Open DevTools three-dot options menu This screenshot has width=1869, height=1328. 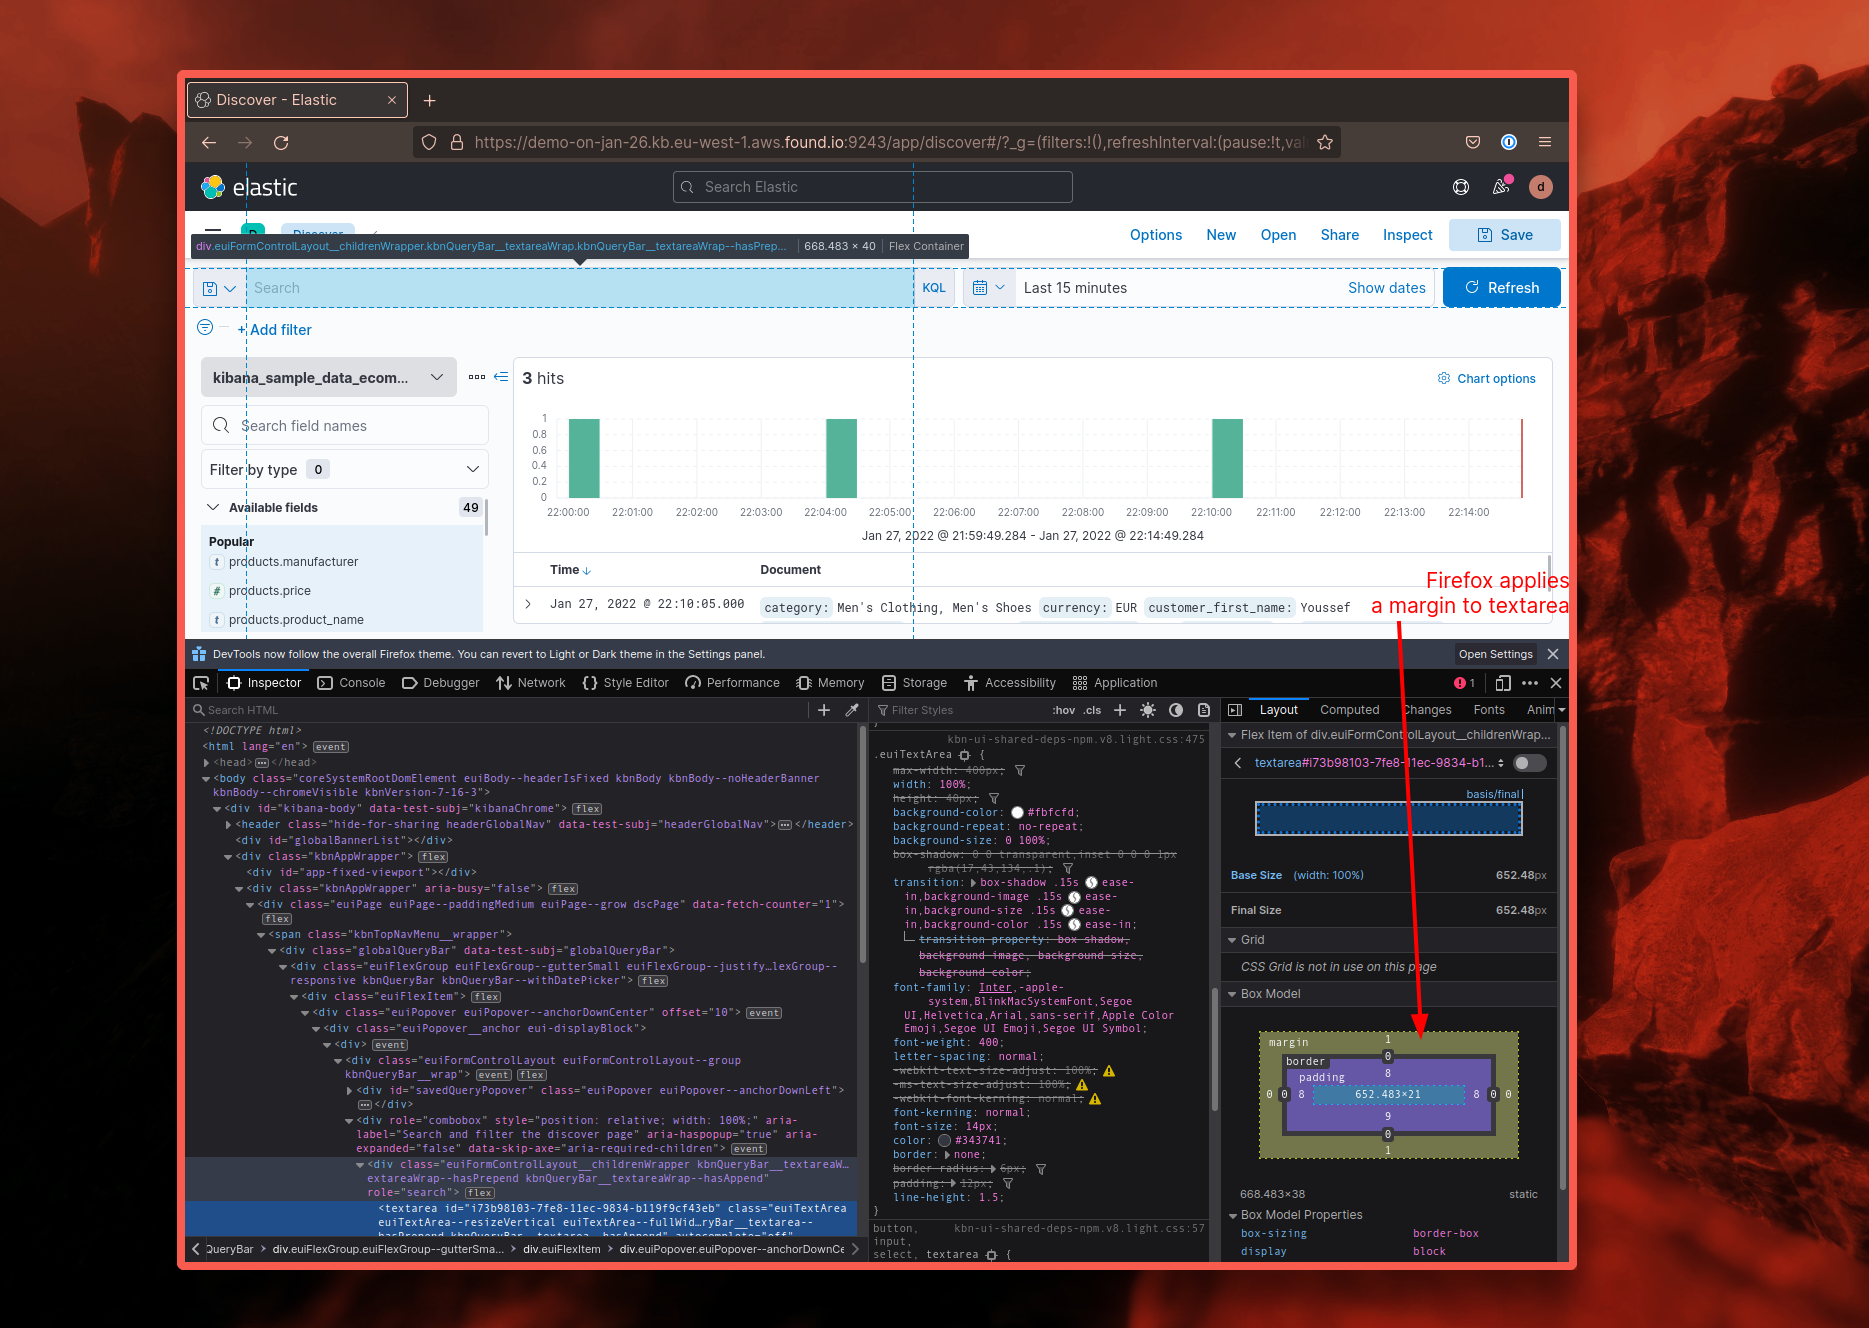pyautogui.click(x=1530, y=683)
